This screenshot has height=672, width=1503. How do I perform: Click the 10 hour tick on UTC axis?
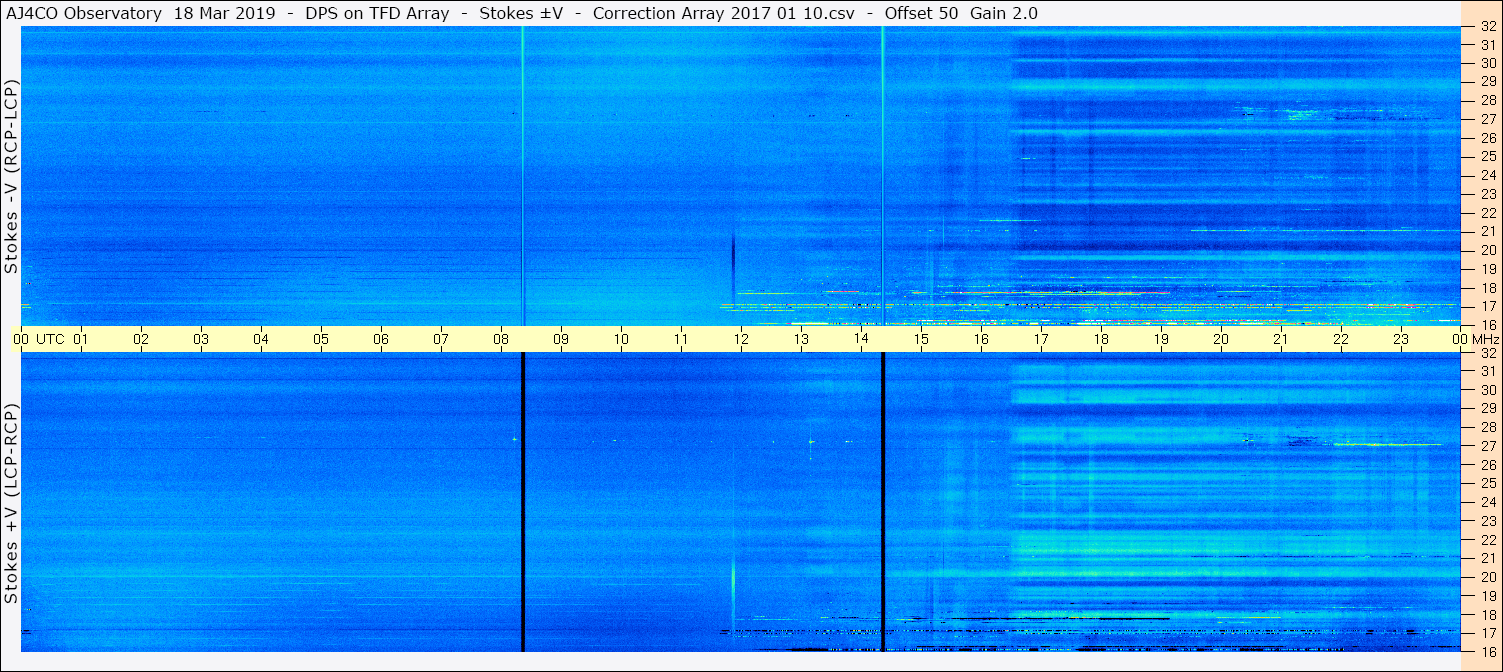point(621,339)
